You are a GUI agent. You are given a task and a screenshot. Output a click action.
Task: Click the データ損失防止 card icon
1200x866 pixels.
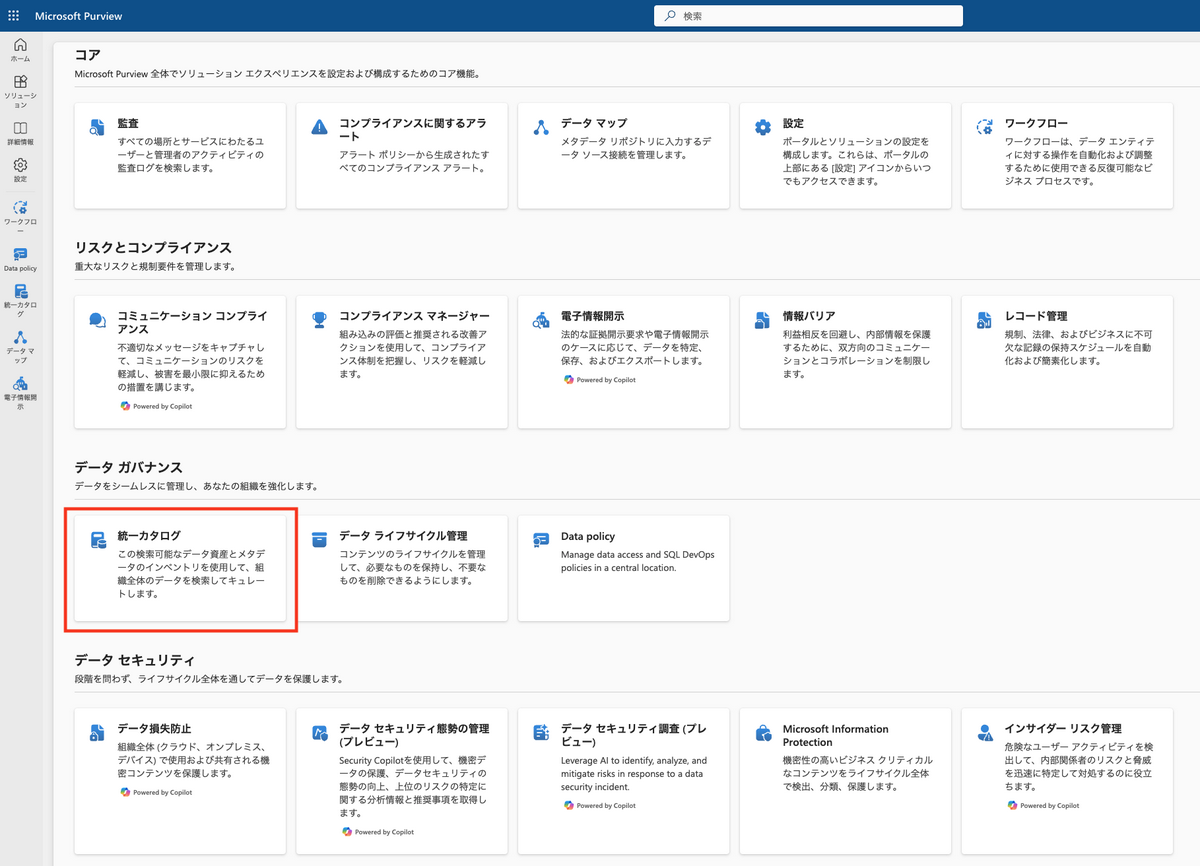click(x=97, y=733)
